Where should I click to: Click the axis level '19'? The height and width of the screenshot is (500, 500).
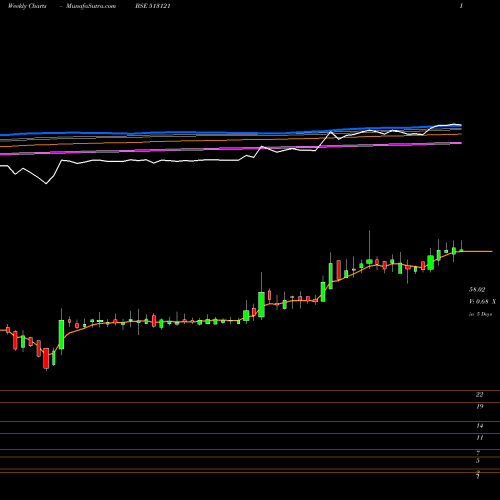[480, 406]
